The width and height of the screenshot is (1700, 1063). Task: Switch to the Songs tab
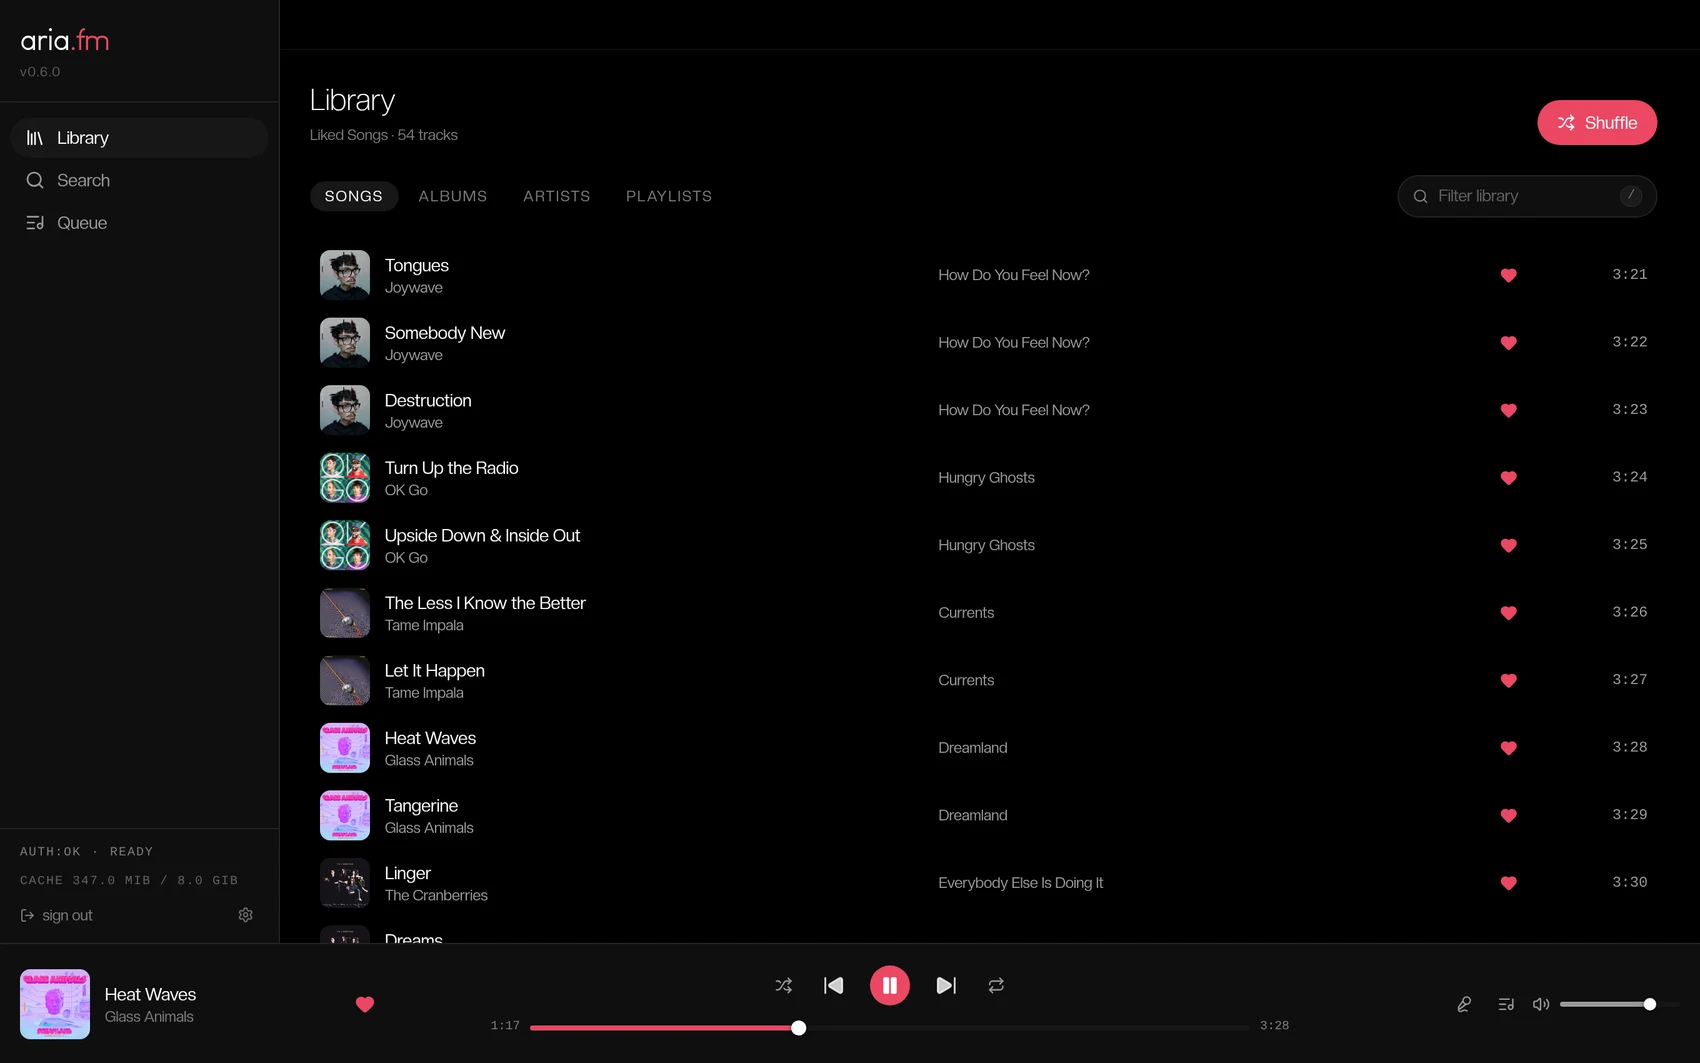(353, 196)
